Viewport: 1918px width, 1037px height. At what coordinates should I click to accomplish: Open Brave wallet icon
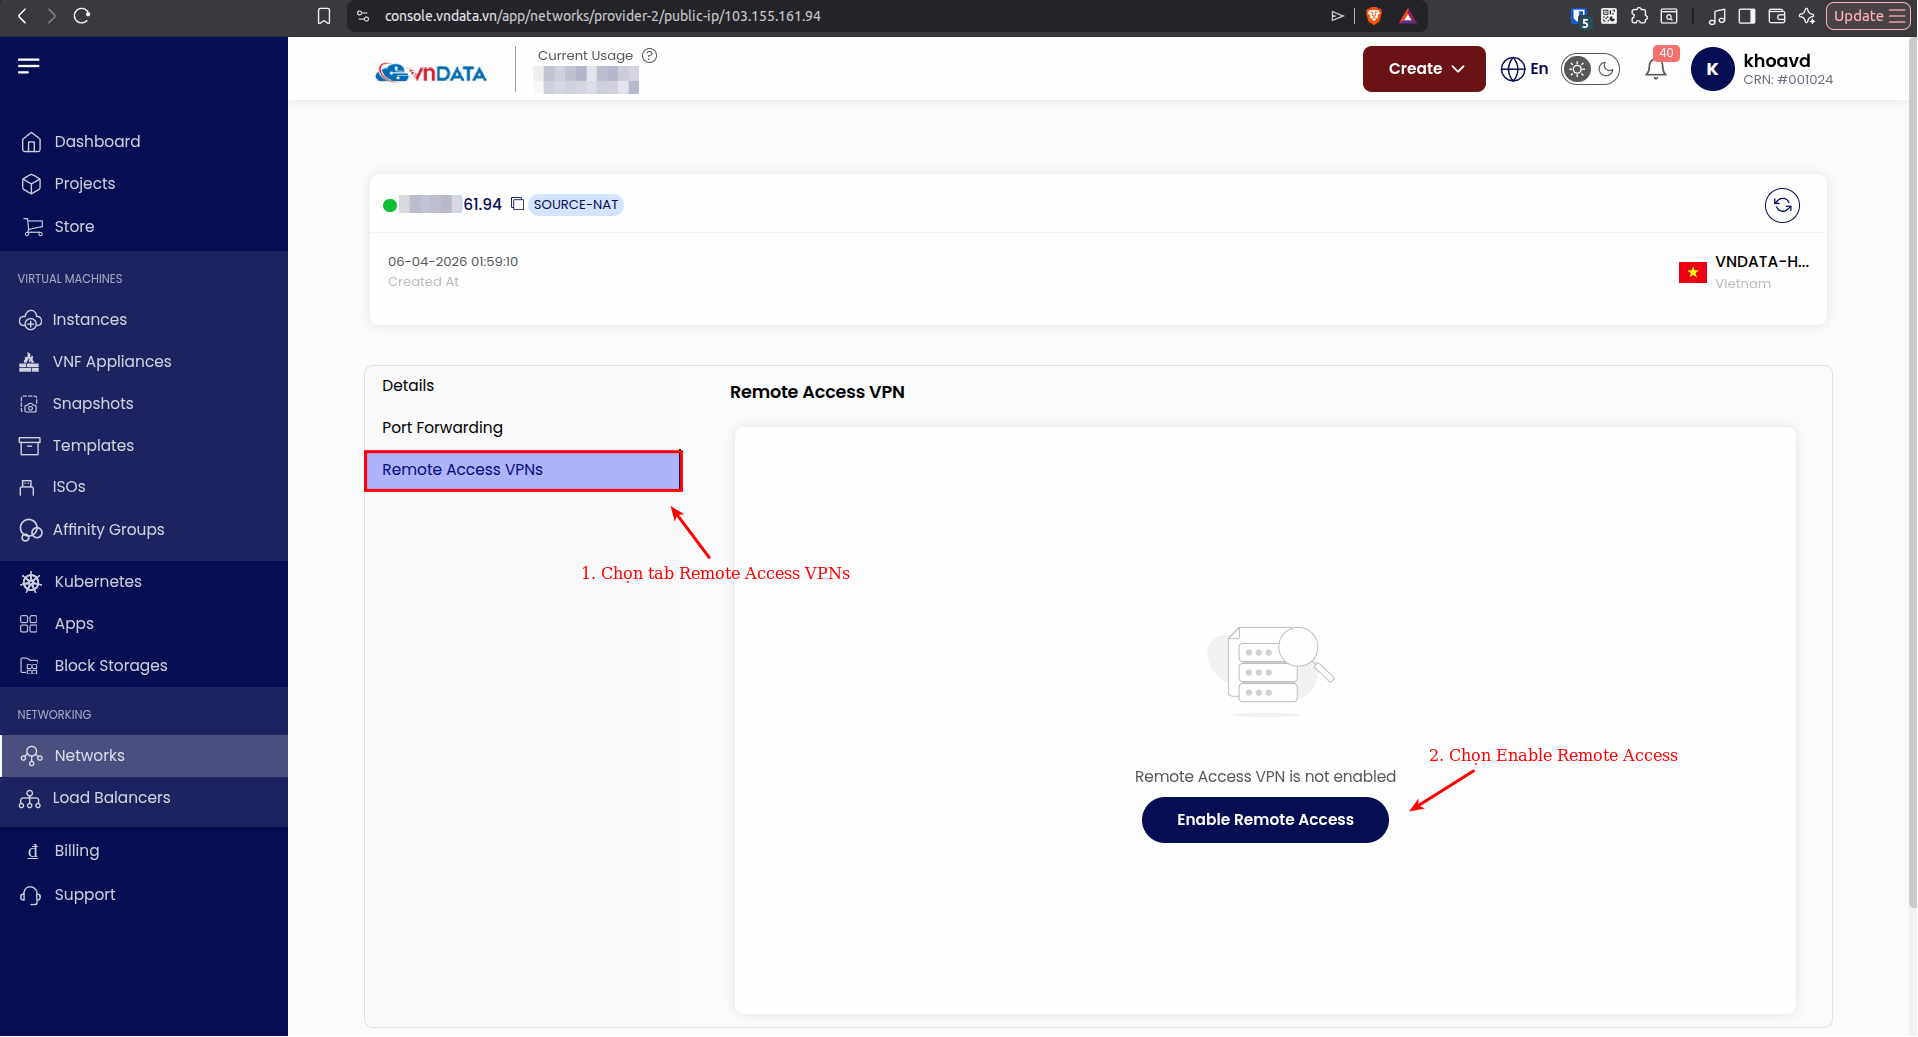coord(1777,16)
